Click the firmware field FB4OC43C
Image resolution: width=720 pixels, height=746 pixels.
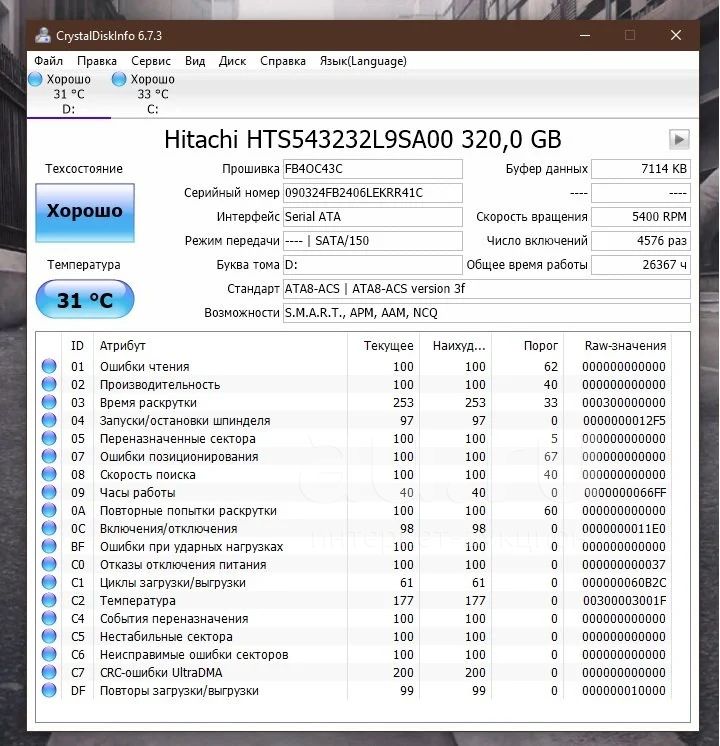[373, 169]
